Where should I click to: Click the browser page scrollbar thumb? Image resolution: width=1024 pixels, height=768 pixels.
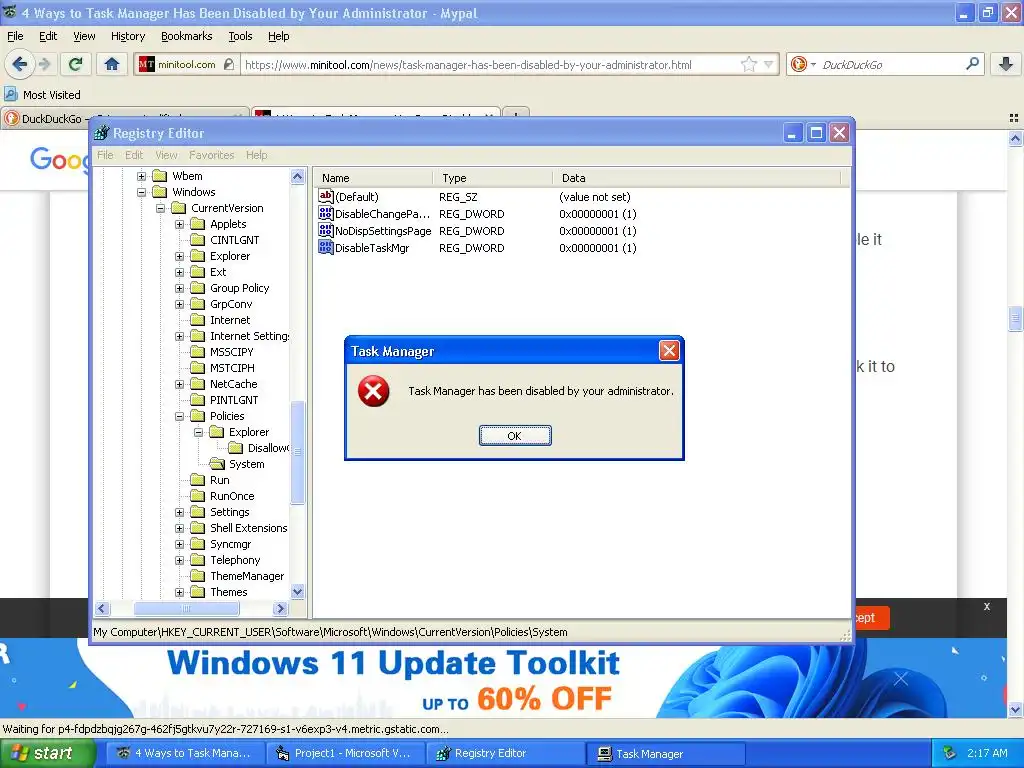pos(1015,319)
